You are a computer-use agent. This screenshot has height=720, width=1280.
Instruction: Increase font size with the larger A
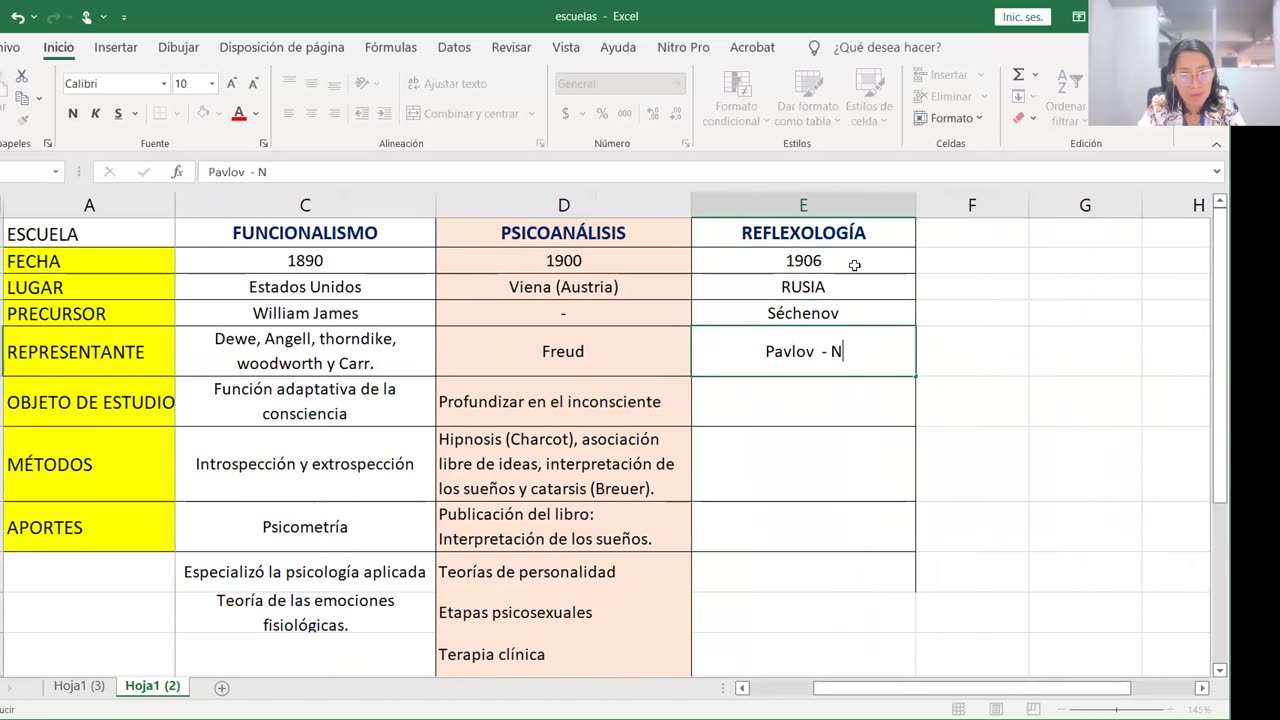pyautogui.click(x=232, y=84)
